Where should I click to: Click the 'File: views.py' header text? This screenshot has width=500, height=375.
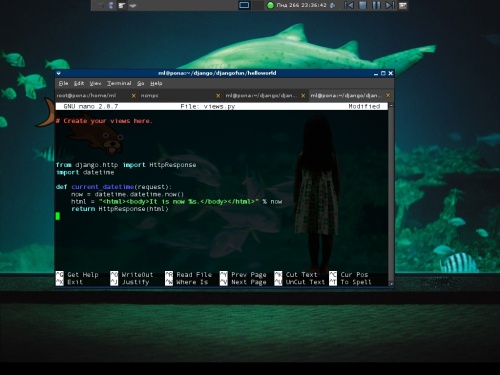(208, 106)
